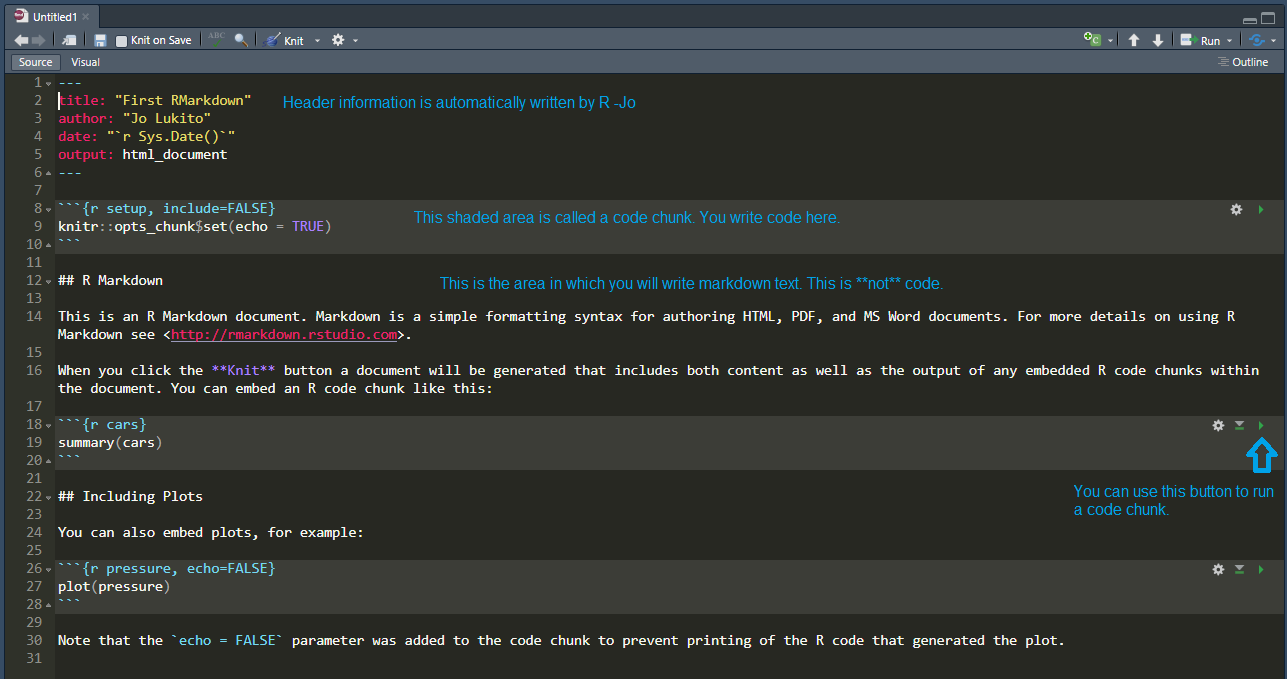Show the document Outline
This screenshot has width=1287, height=679.
point(1243,62)
